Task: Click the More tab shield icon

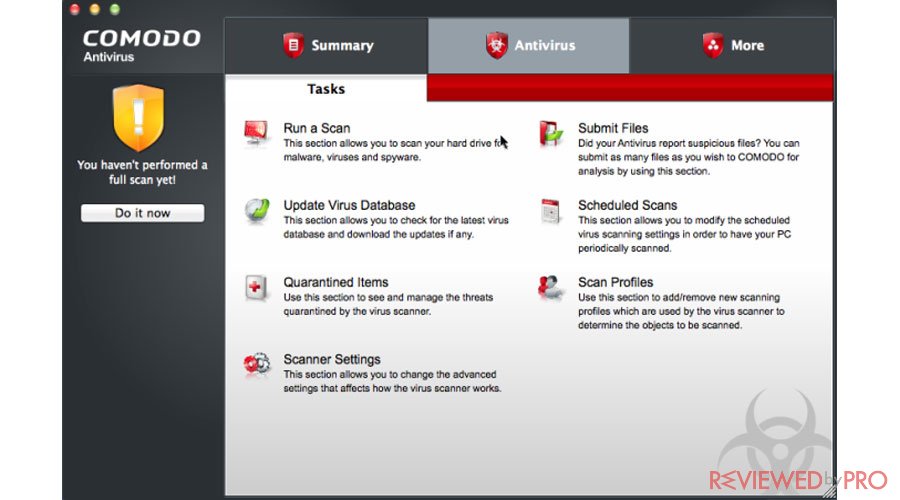Action: click(713, 45)
